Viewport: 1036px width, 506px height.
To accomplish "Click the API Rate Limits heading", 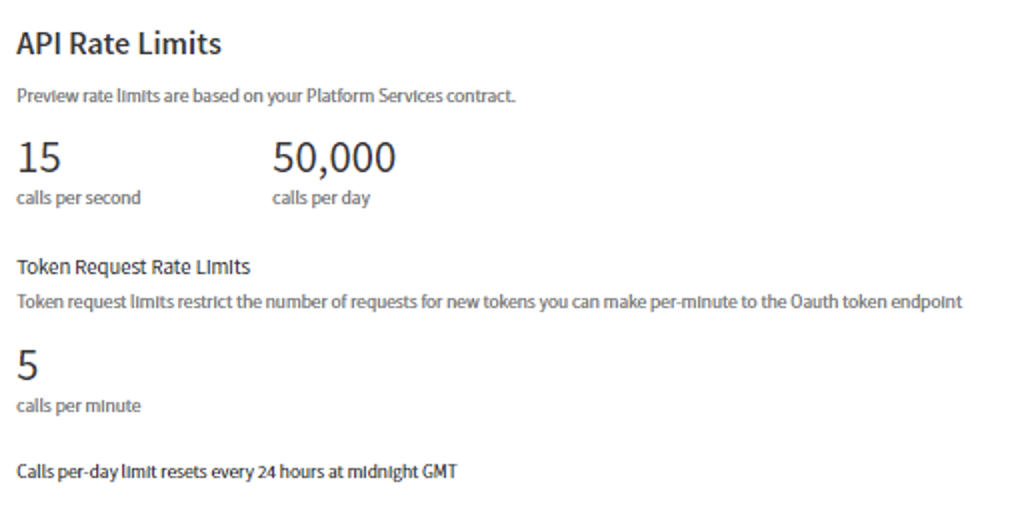I will click(x=119, y=44).
